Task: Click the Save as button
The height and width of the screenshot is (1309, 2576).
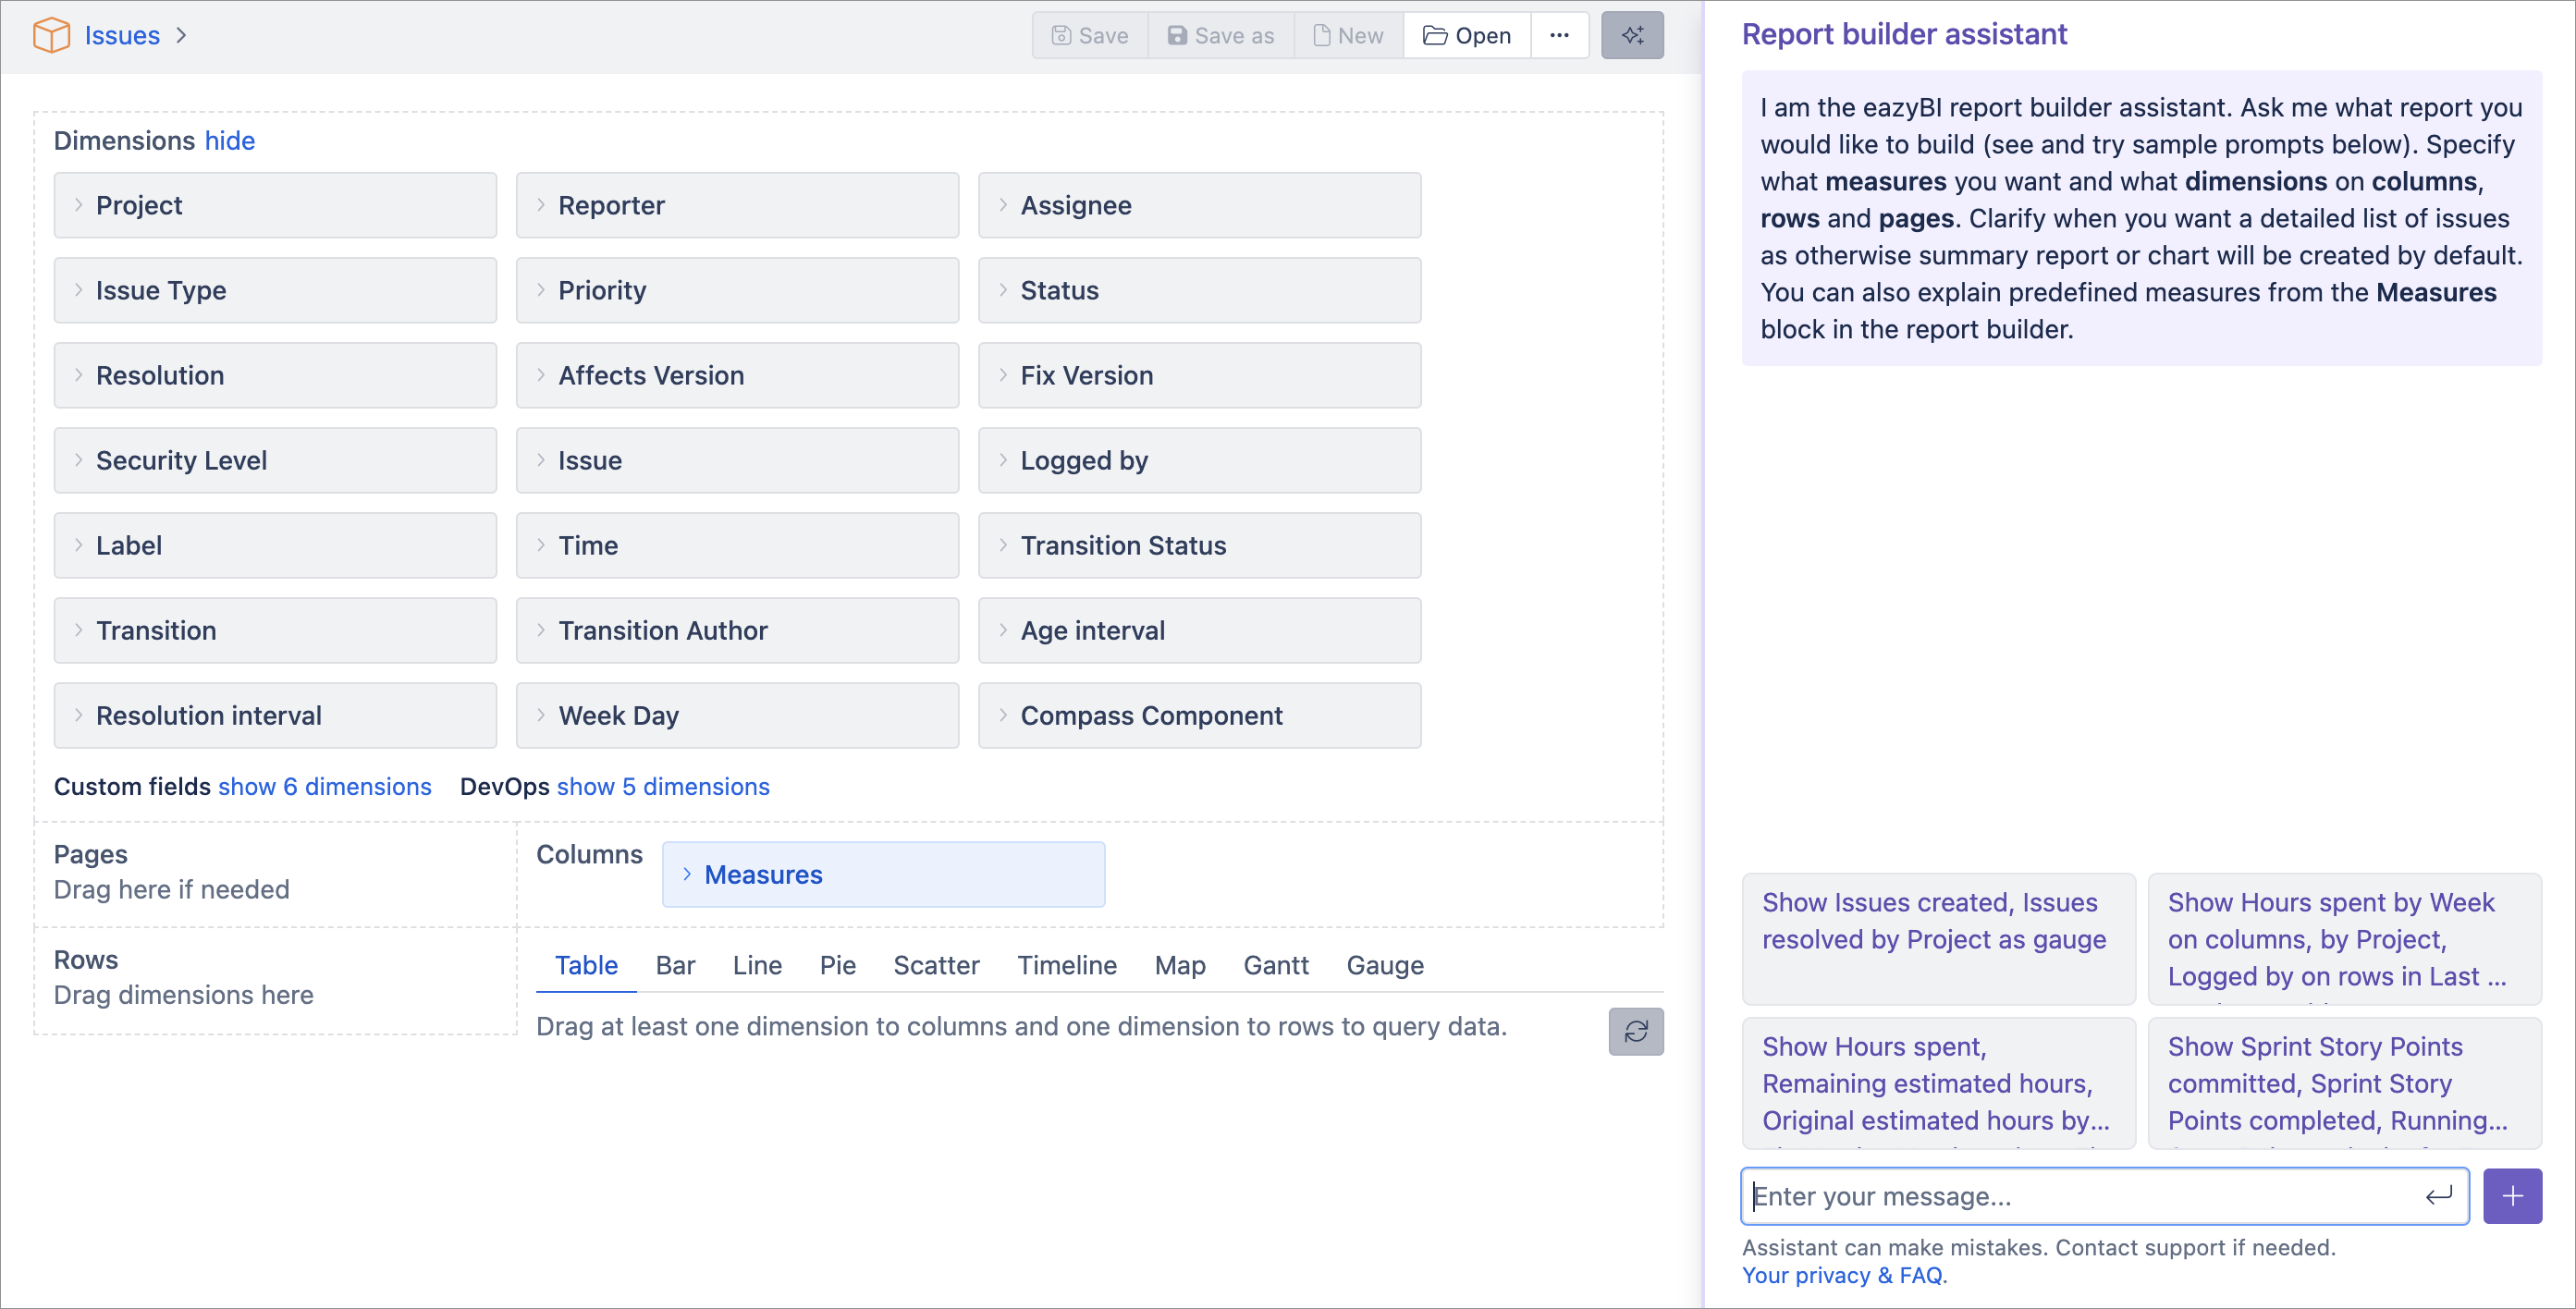Action: (x=1220, y=36)
